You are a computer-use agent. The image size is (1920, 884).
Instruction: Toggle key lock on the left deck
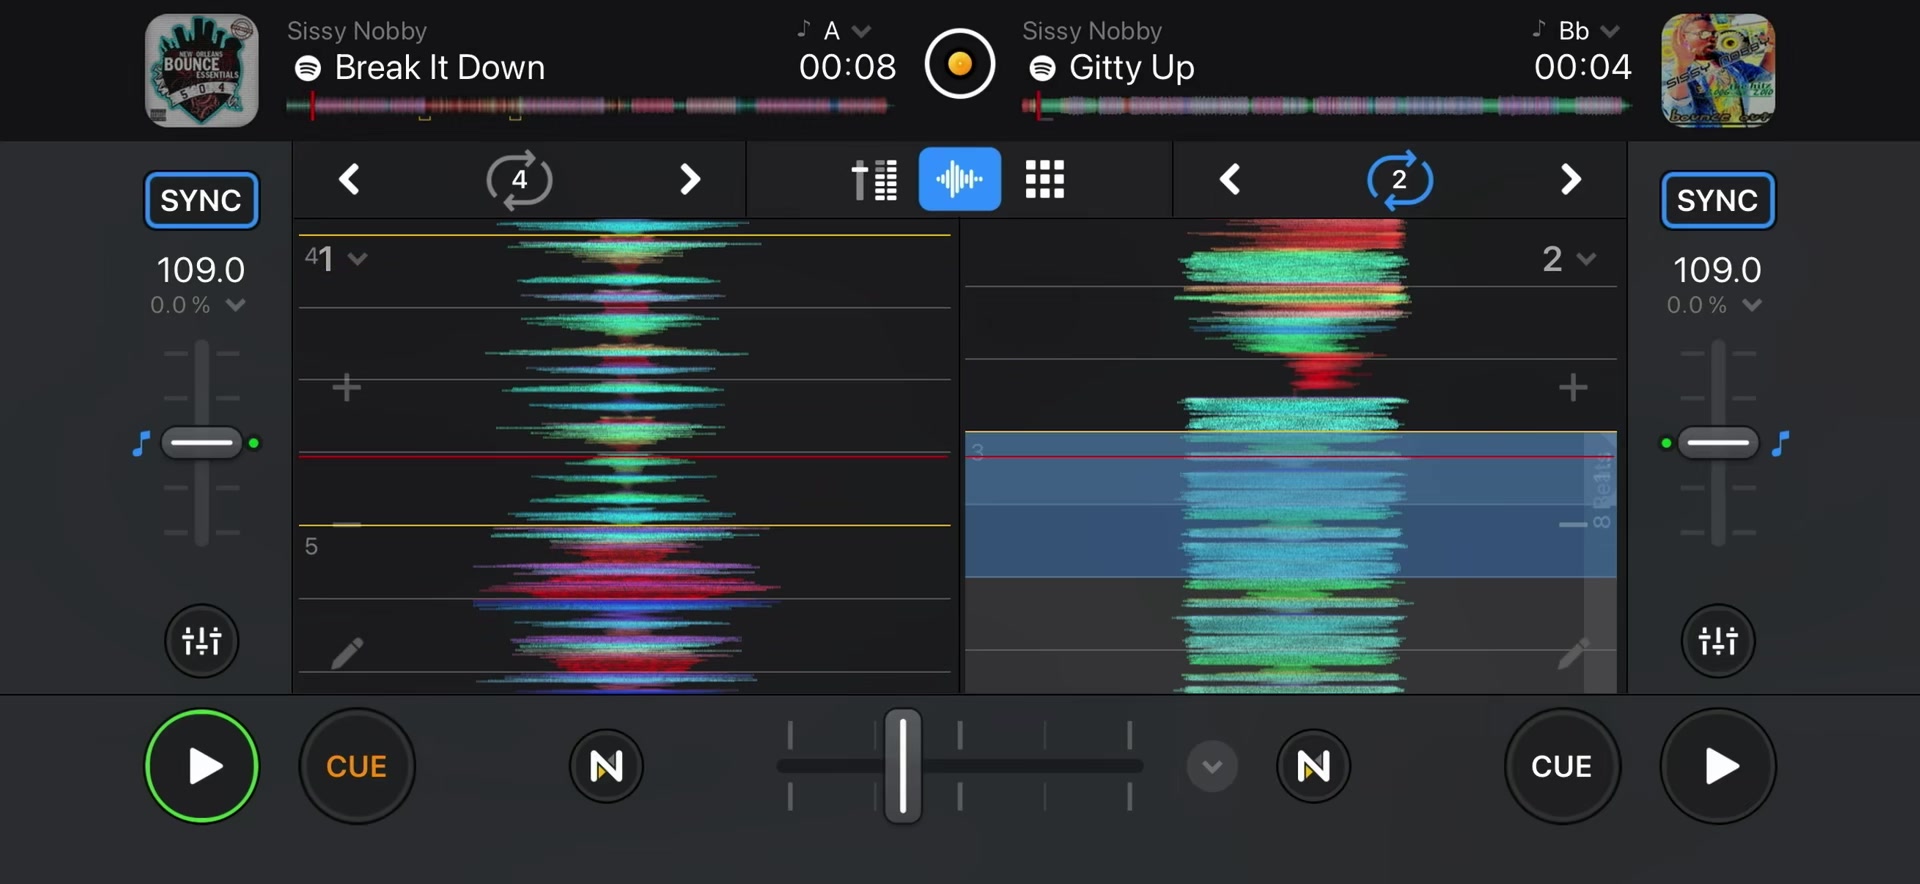[x=141, y=443]
